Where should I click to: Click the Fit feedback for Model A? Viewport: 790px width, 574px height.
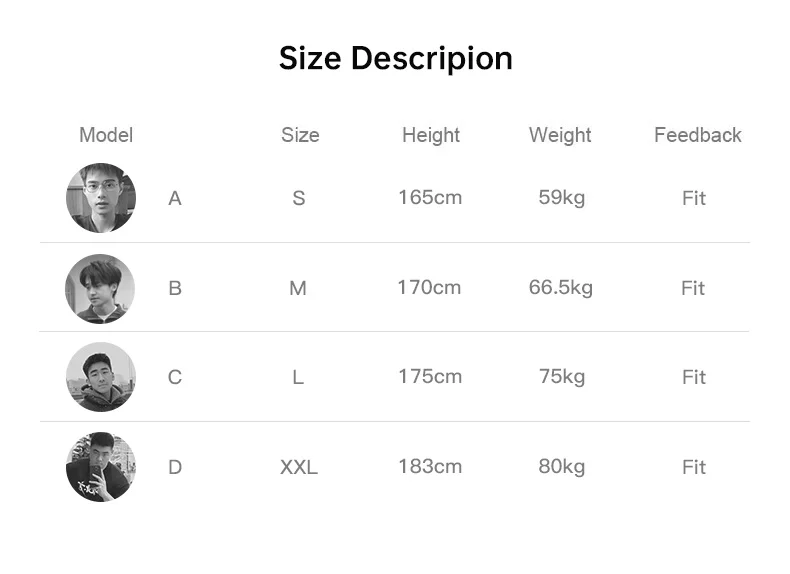[694, 198]
